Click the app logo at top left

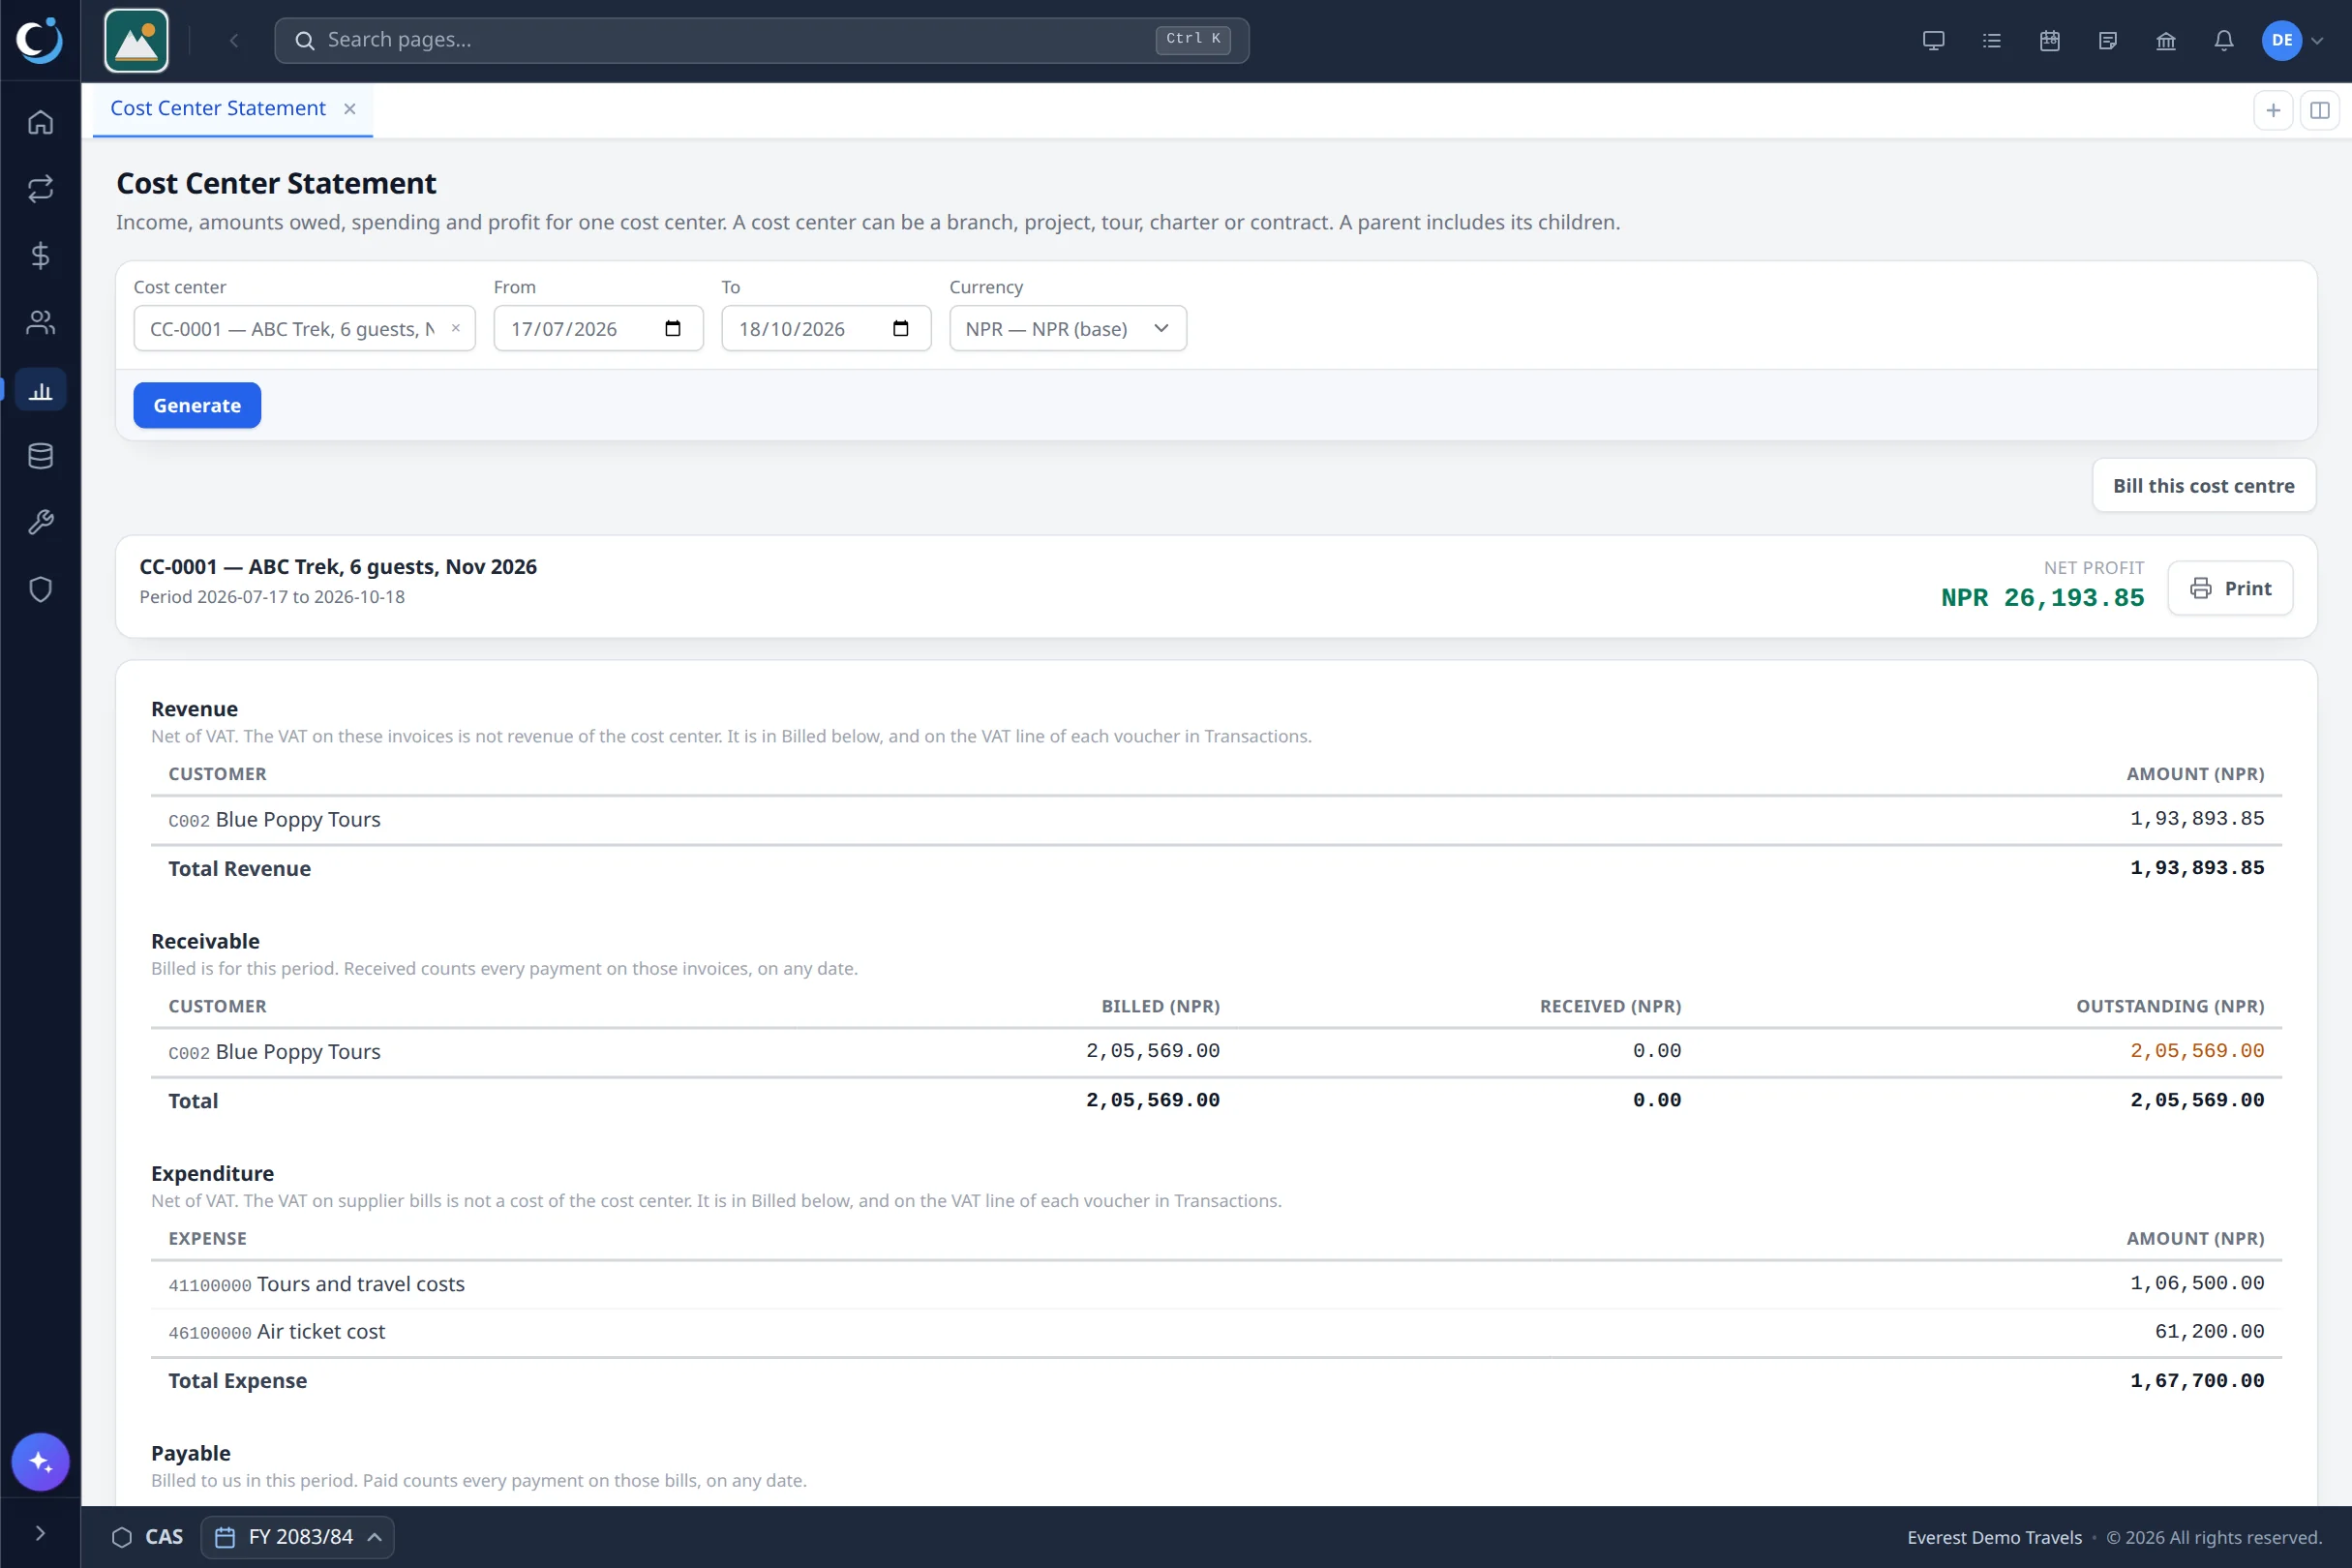pyautogui.click(x=40, y=40)
